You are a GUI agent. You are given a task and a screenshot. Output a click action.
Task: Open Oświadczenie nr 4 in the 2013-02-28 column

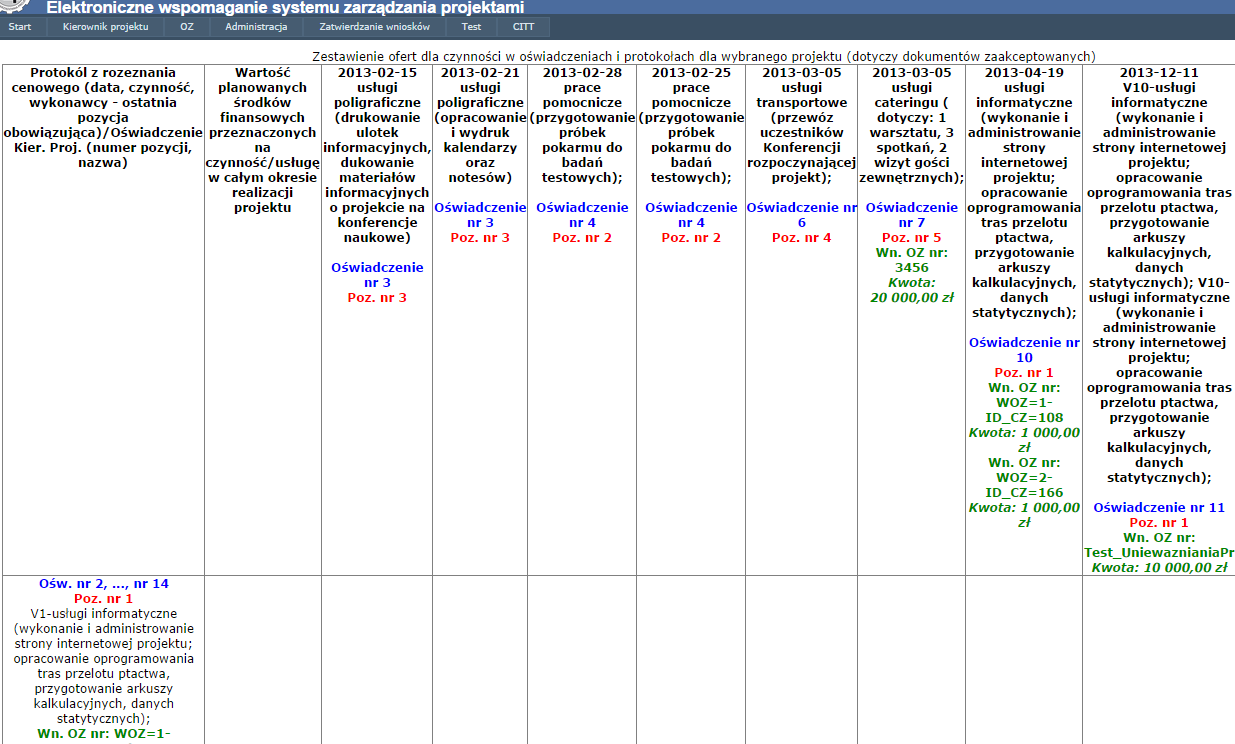pos(582,215)
